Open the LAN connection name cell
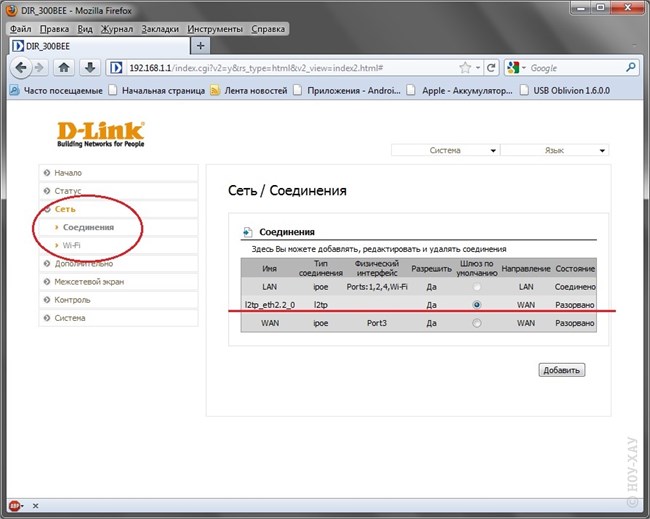The width and height of the screenshot is (650, 519). point(269,287)
